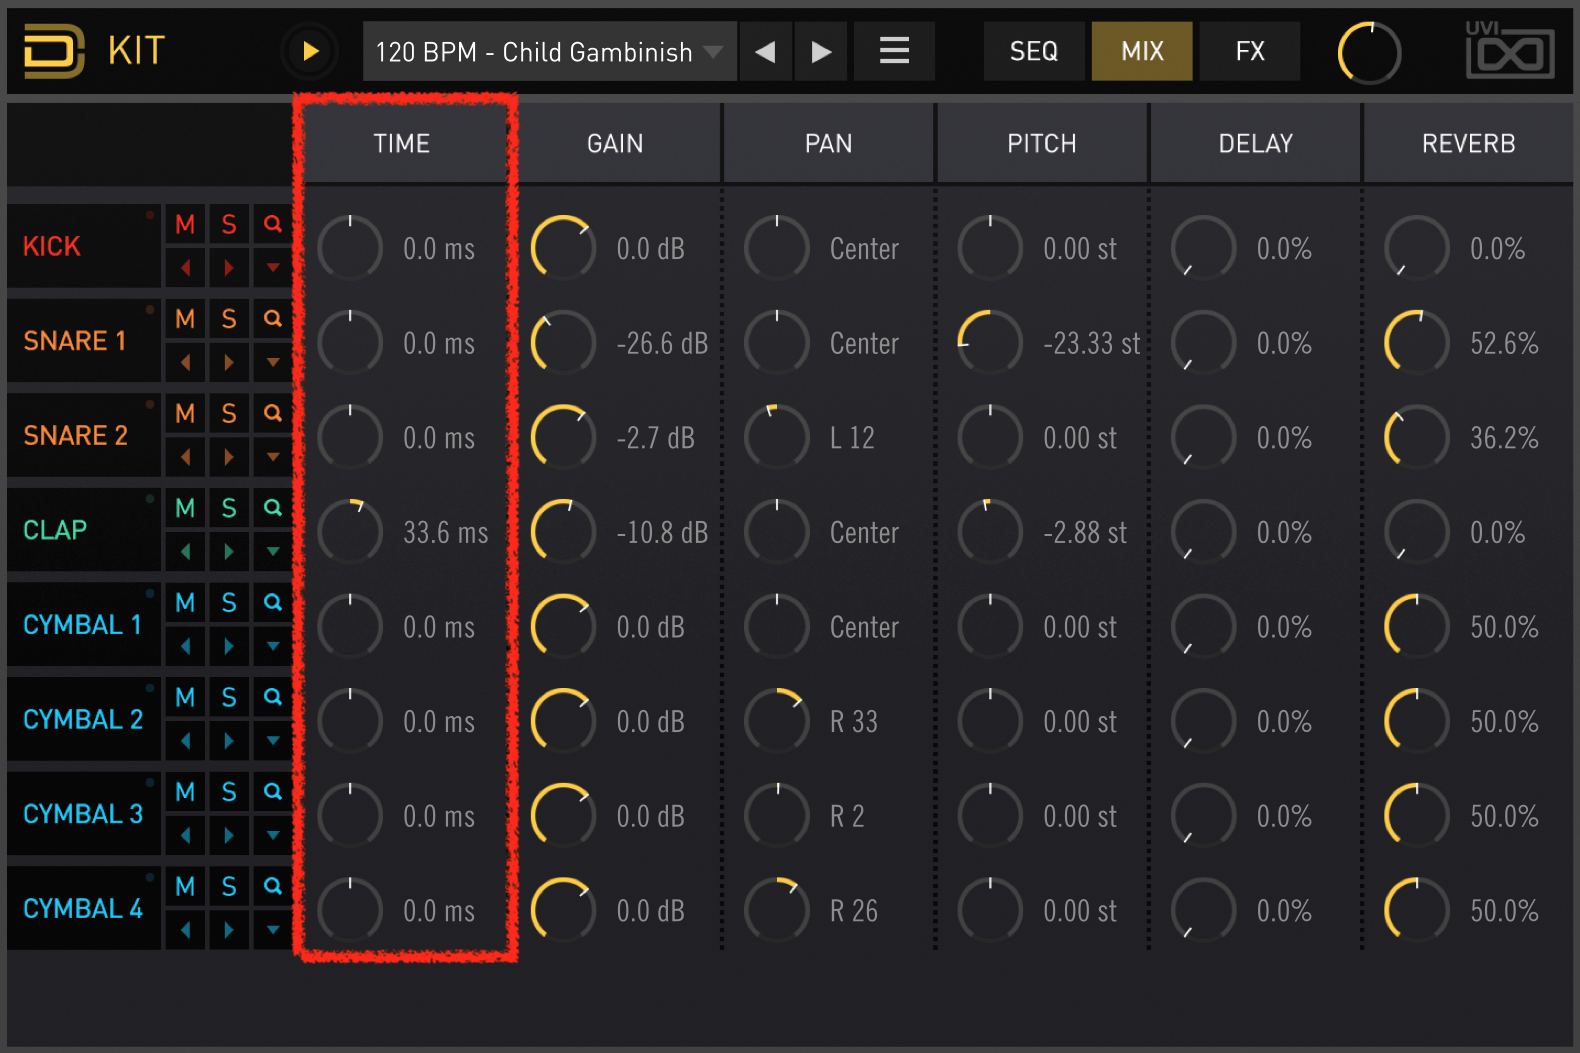Open the CYMBAL 2 dropdown arrow

272,740
